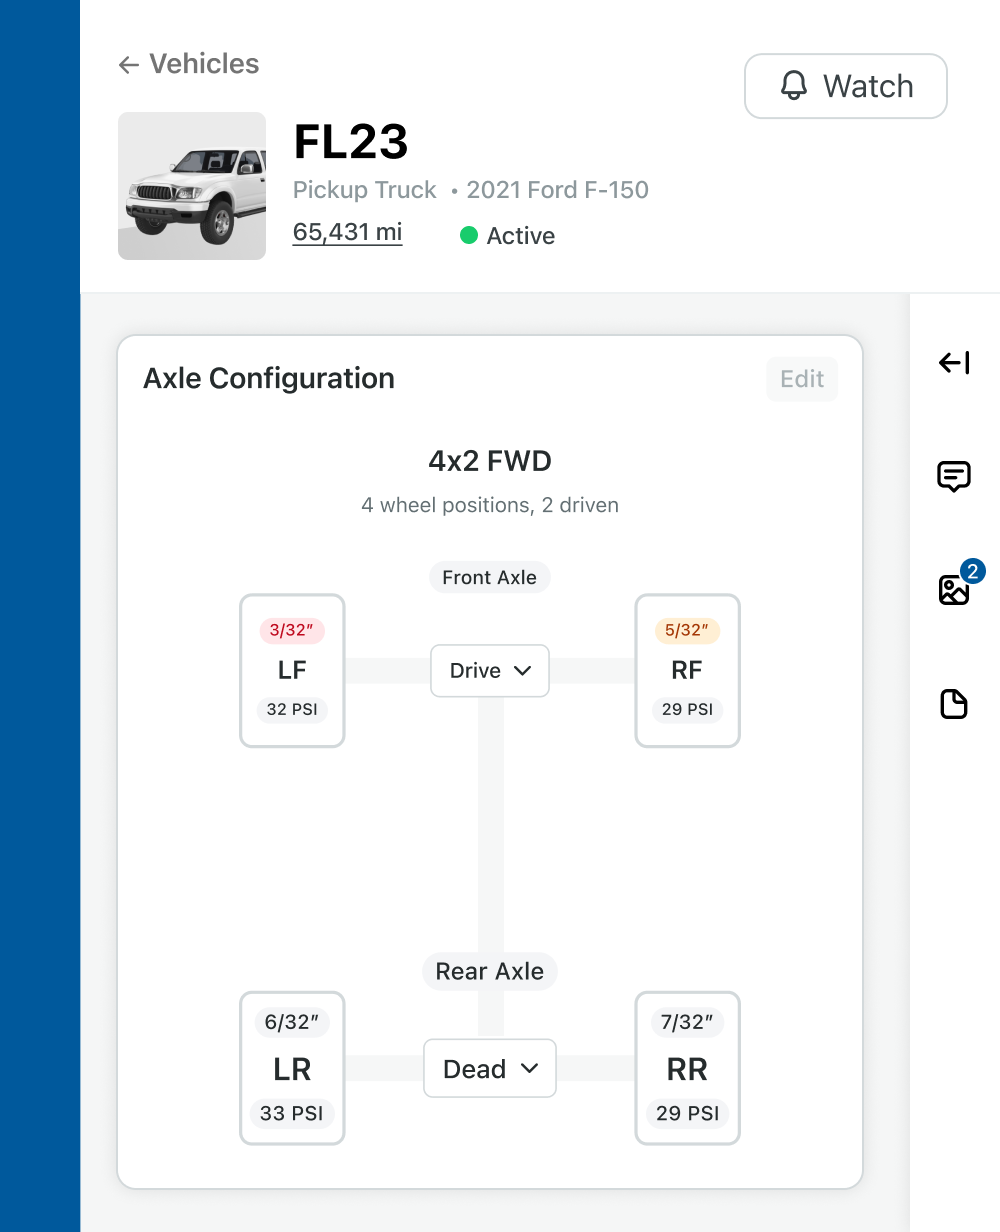The image size is (1000, 1232).
Task: Select the RR wheel position card
Action: tap(687, 1068)
